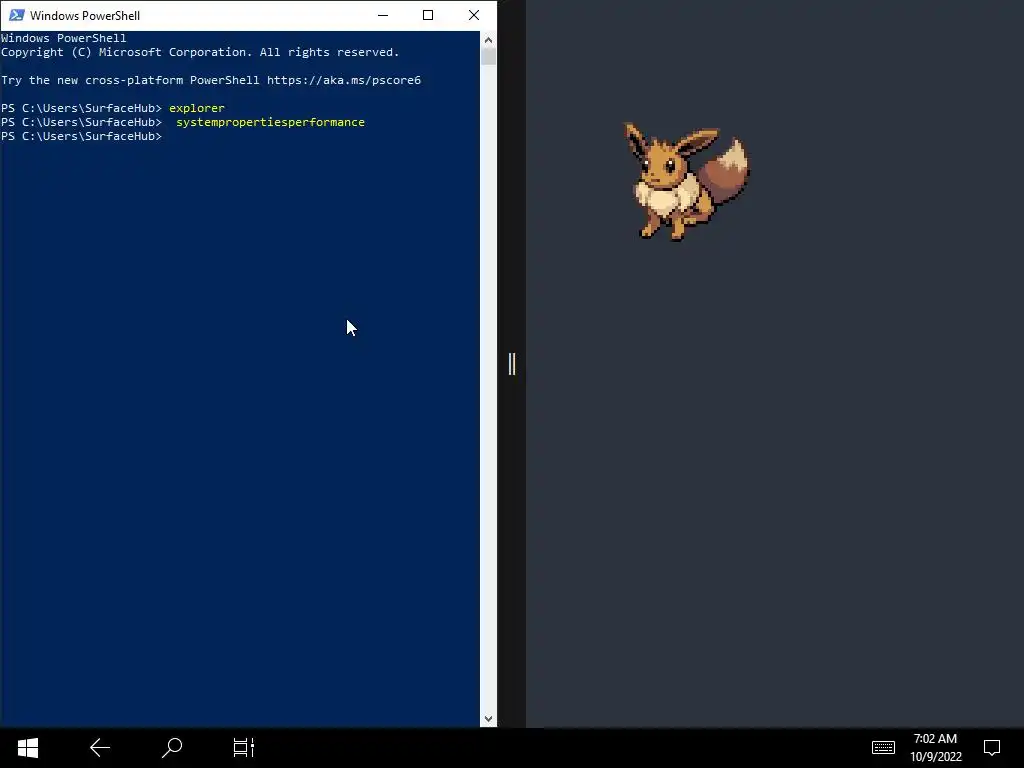Click the PowerShell scrollbar up arrow
1024x768 pixels.
point(488,40)
